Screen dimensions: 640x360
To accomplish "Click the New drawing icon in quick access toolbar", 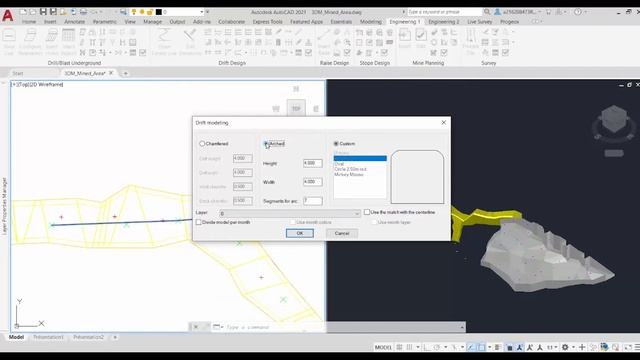I will [x=23, y=12].
